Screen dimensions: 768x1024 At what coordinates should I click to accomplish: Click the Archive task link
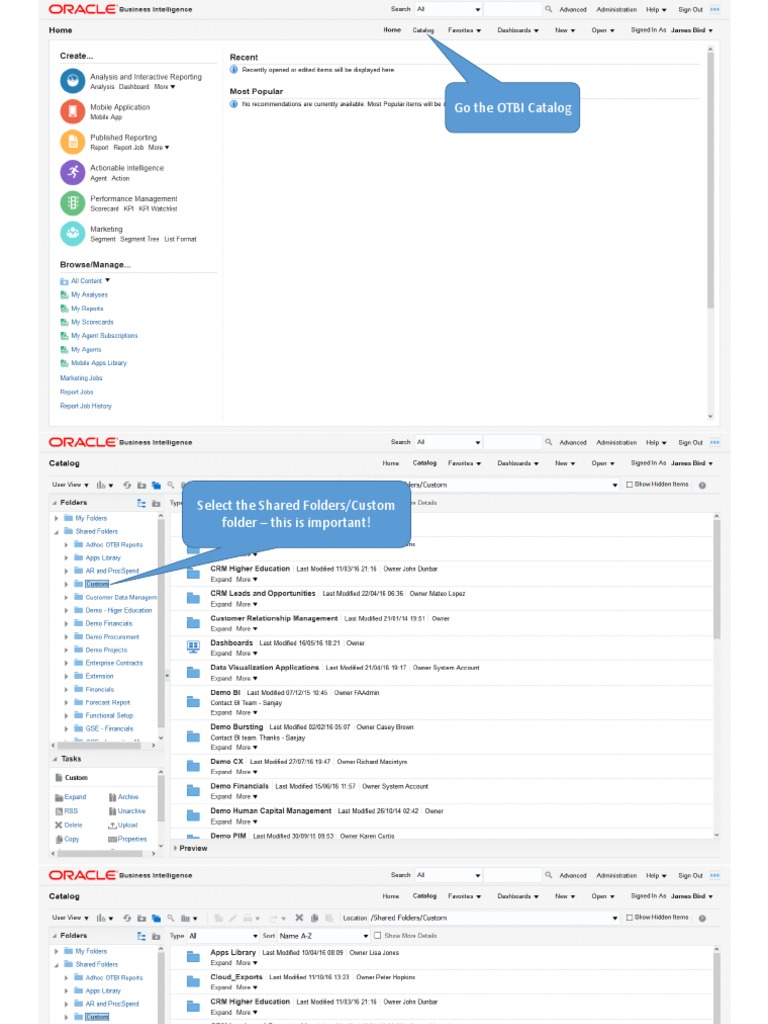pyautogui.click(x=128, y=797)
